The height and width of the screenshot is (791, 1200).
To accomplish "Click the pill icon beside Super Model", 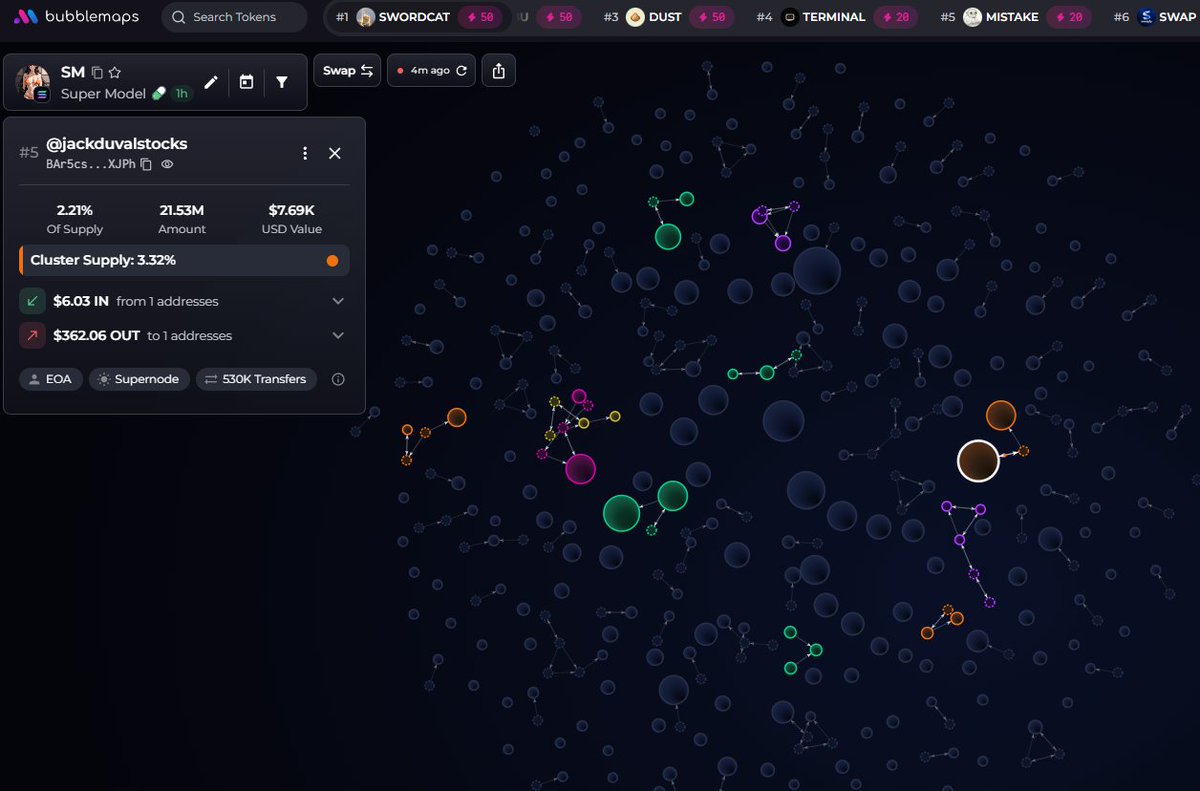I will [x=158, y=94].
